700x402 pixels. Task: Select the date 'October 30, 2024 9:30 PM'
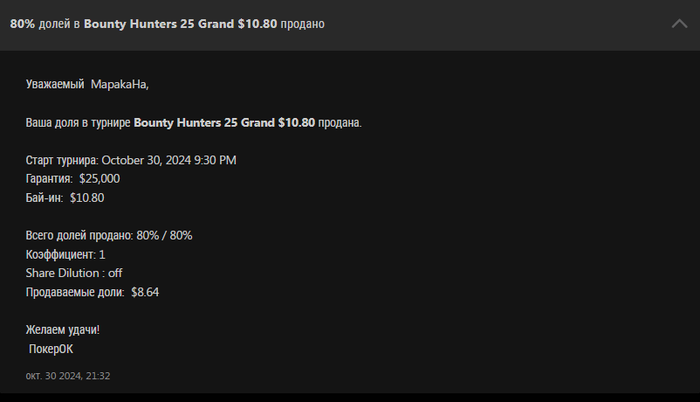coord(169,160)
